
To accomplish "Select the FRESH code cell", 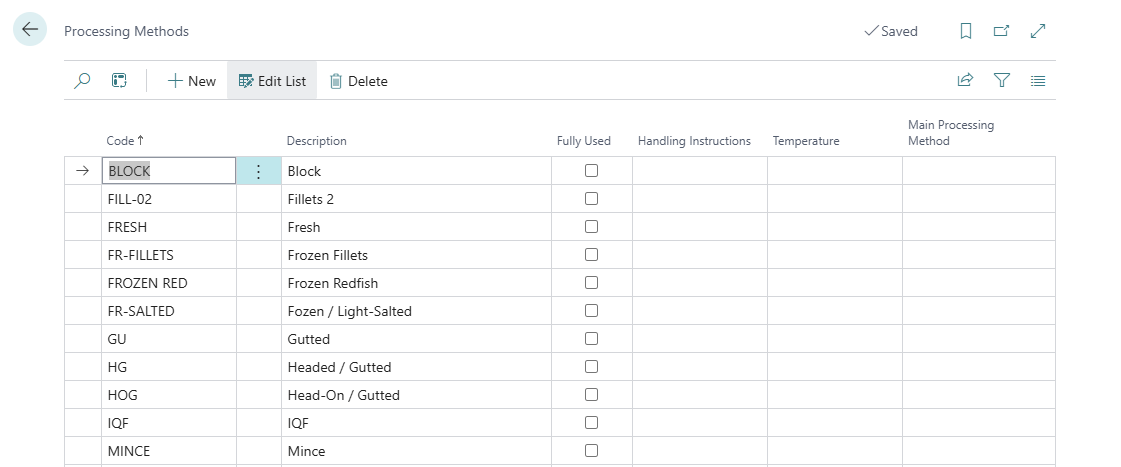I will (169, 227).
